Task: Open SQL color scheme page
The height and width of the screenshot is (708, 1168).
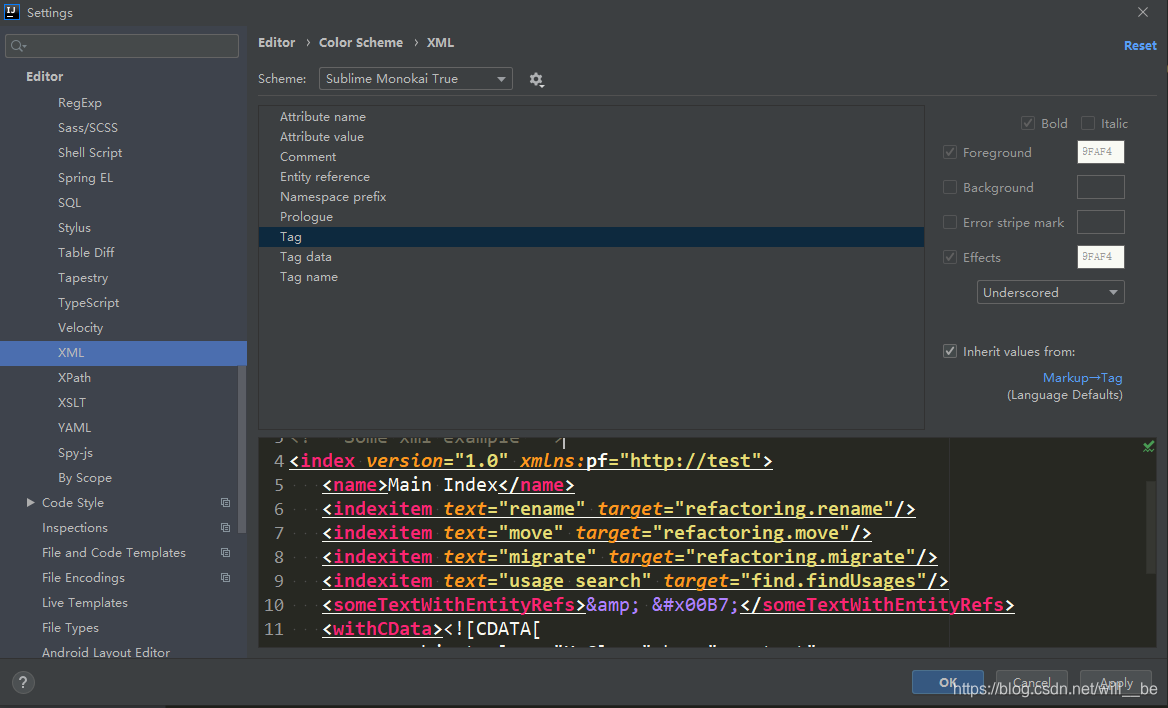Action: coord(69,203)
